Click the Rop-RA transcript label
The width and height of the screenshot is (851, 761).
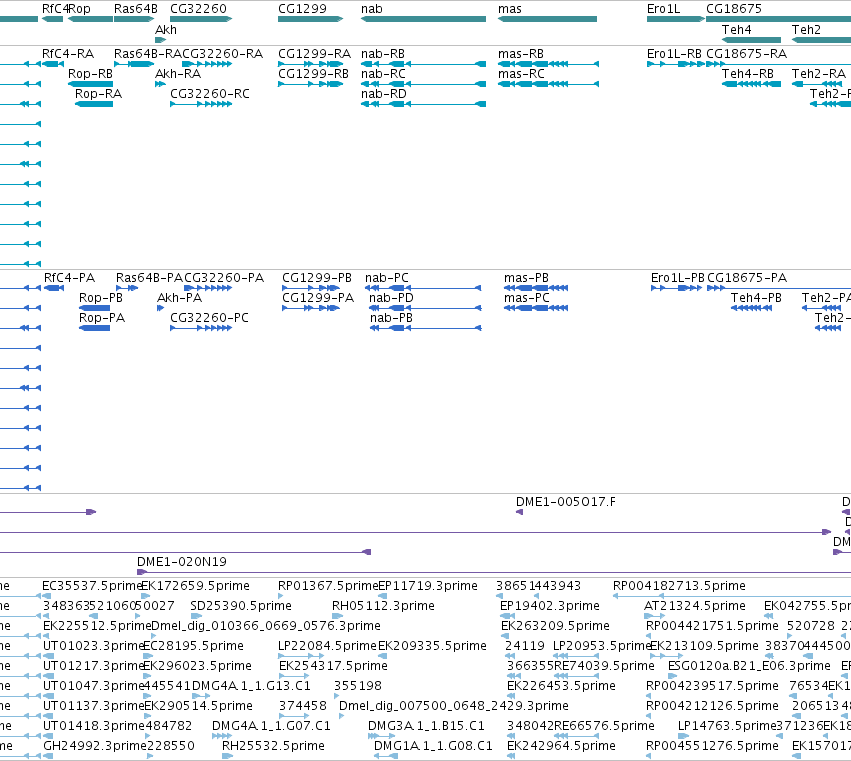[98, 94]
